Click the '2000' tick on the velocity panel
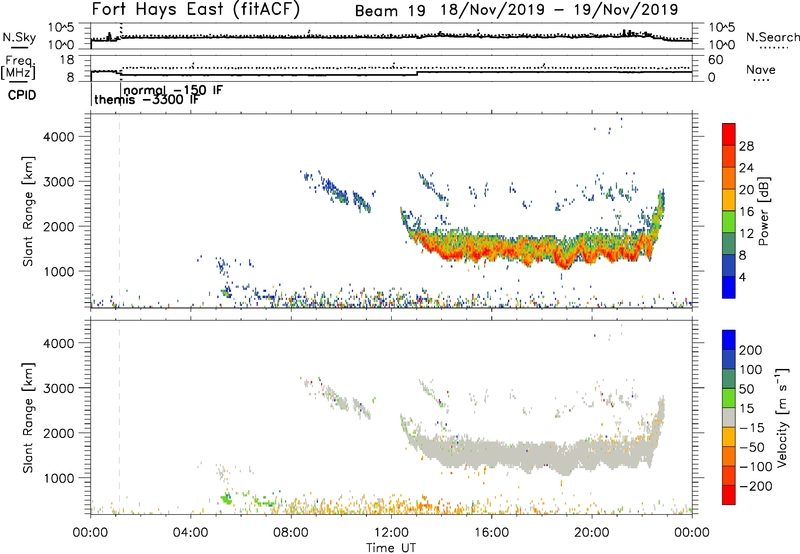 pyautogui.click(x=59, y=433)
